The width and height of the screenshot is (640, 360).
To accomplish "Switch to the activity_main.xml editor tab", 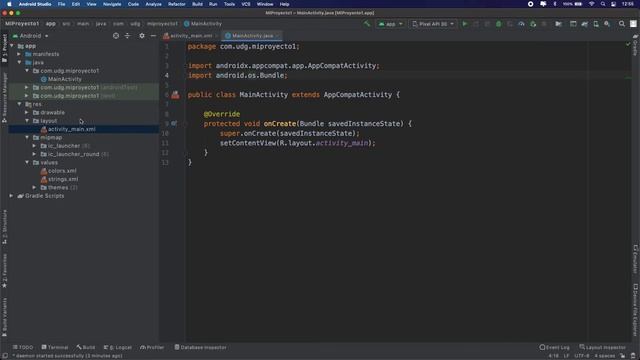I will 190,36.
